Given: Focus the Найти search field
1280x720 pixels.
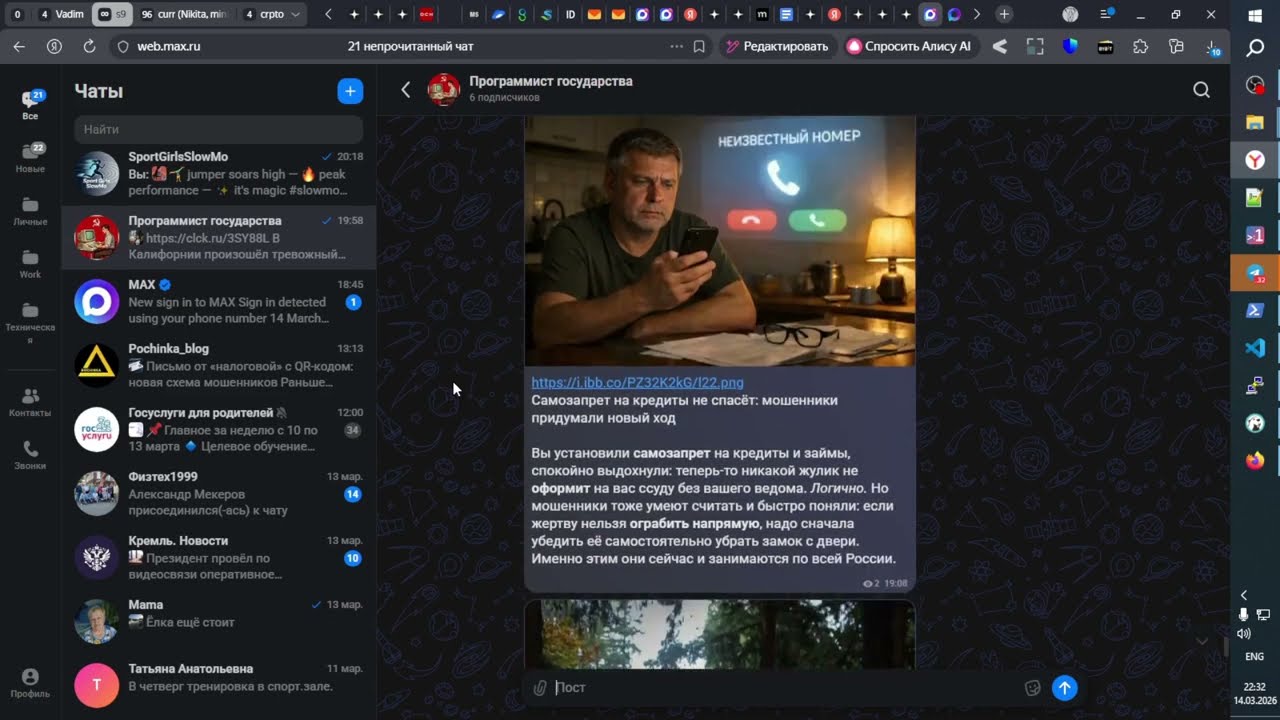Looking at the screenshot, I should tap(218, 129).
